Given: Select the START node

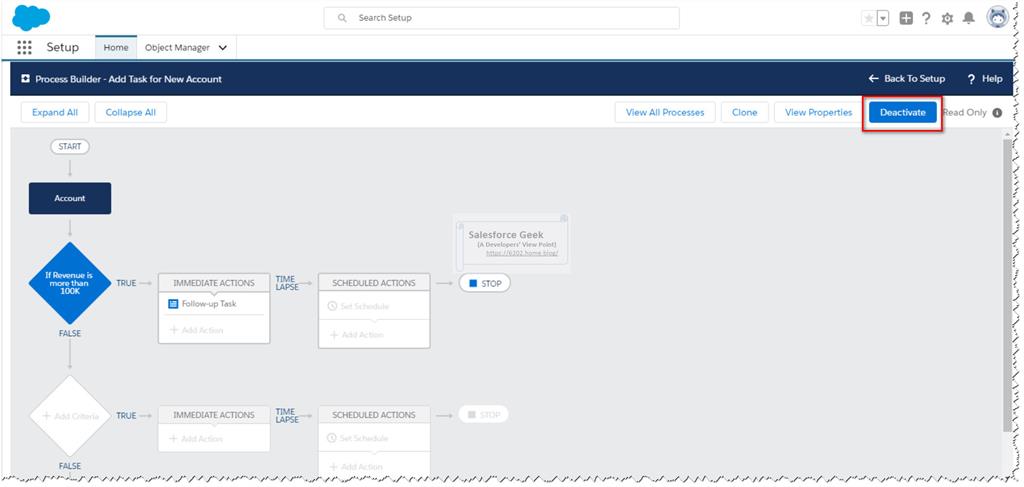Looking at the screenshot, I should click(x=70, y=147).
